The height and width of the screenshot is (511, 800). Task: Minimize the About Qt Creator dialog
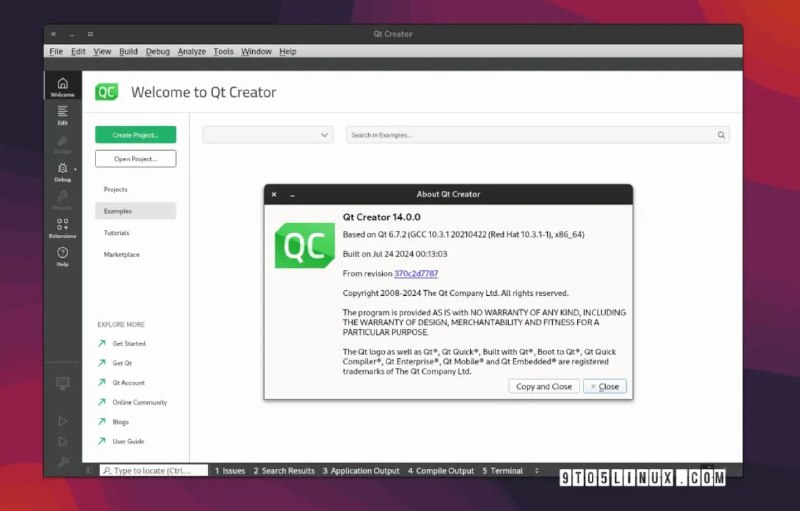point(292,195)
